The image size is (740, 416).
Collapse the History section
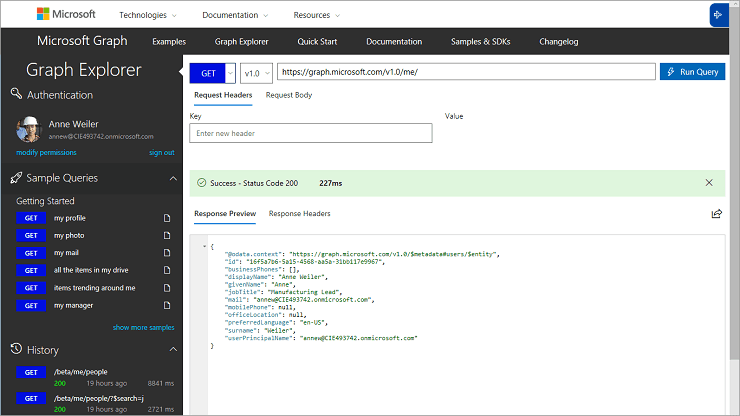(173, 349)
